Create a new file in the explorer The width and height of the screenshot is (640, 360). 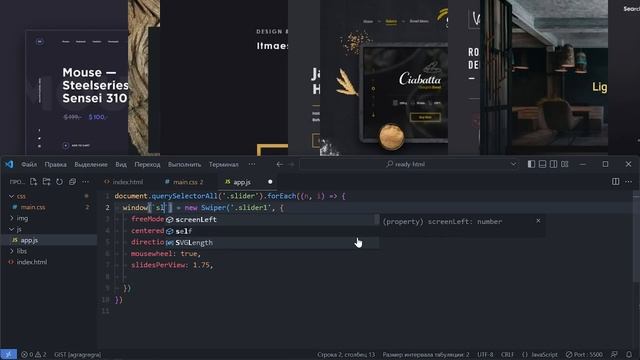33,182
